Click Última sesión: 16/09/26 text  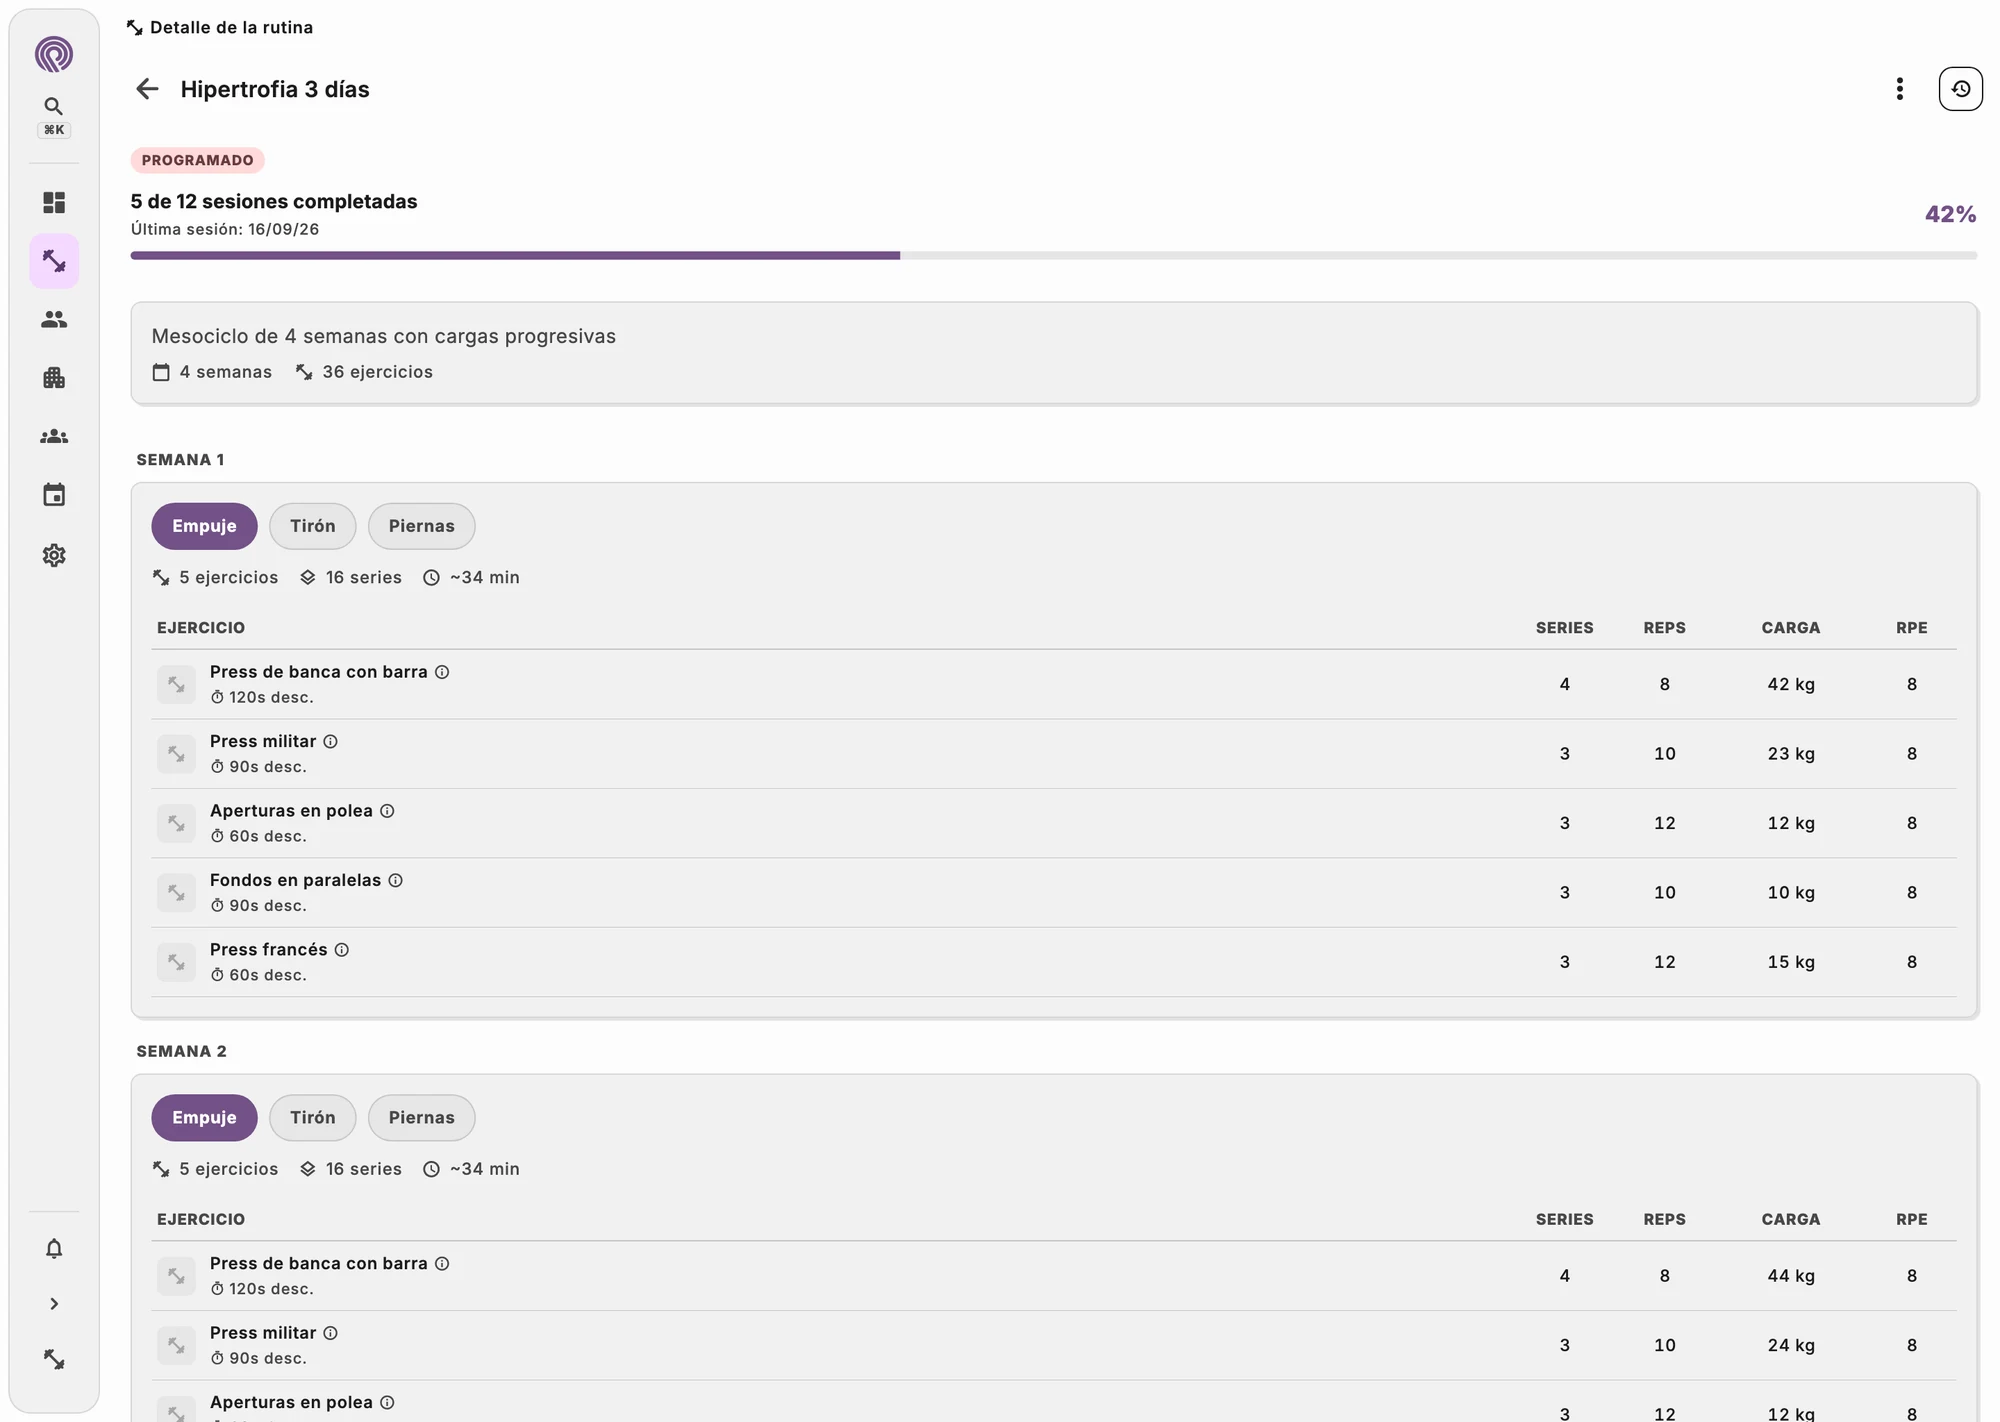tap(225, 229)
